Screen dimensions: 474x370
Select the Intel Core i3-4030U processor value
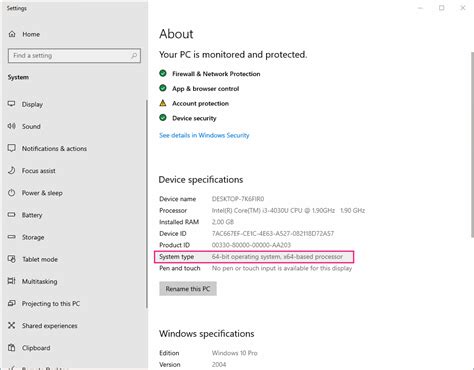pyautogui.click(x=288, y=210)
